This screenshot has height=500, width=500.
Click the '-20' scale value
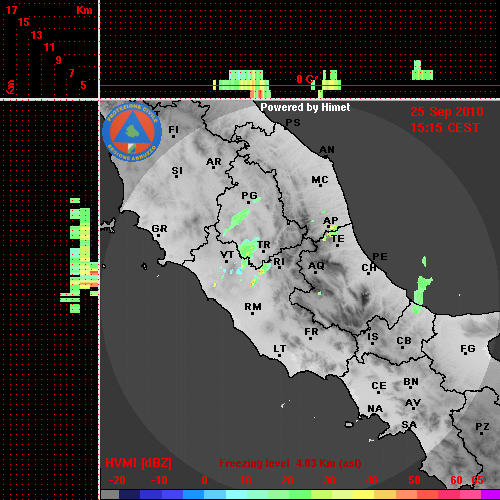[x=117, y=480]
